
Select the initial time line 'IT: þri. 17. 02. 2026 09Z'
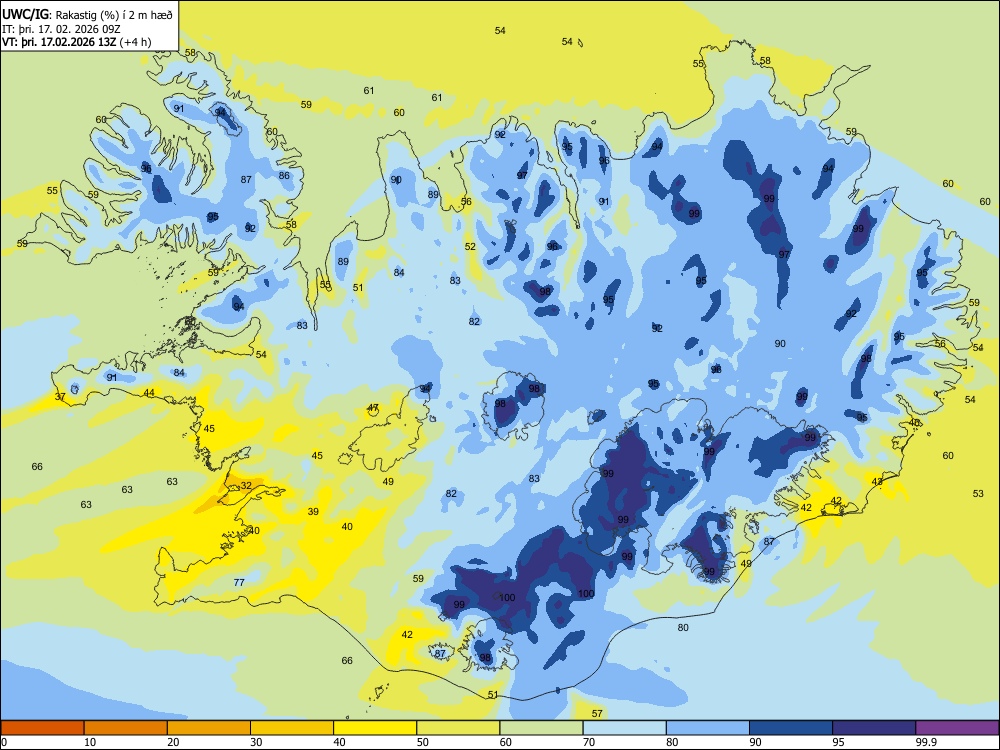point(61,29)
